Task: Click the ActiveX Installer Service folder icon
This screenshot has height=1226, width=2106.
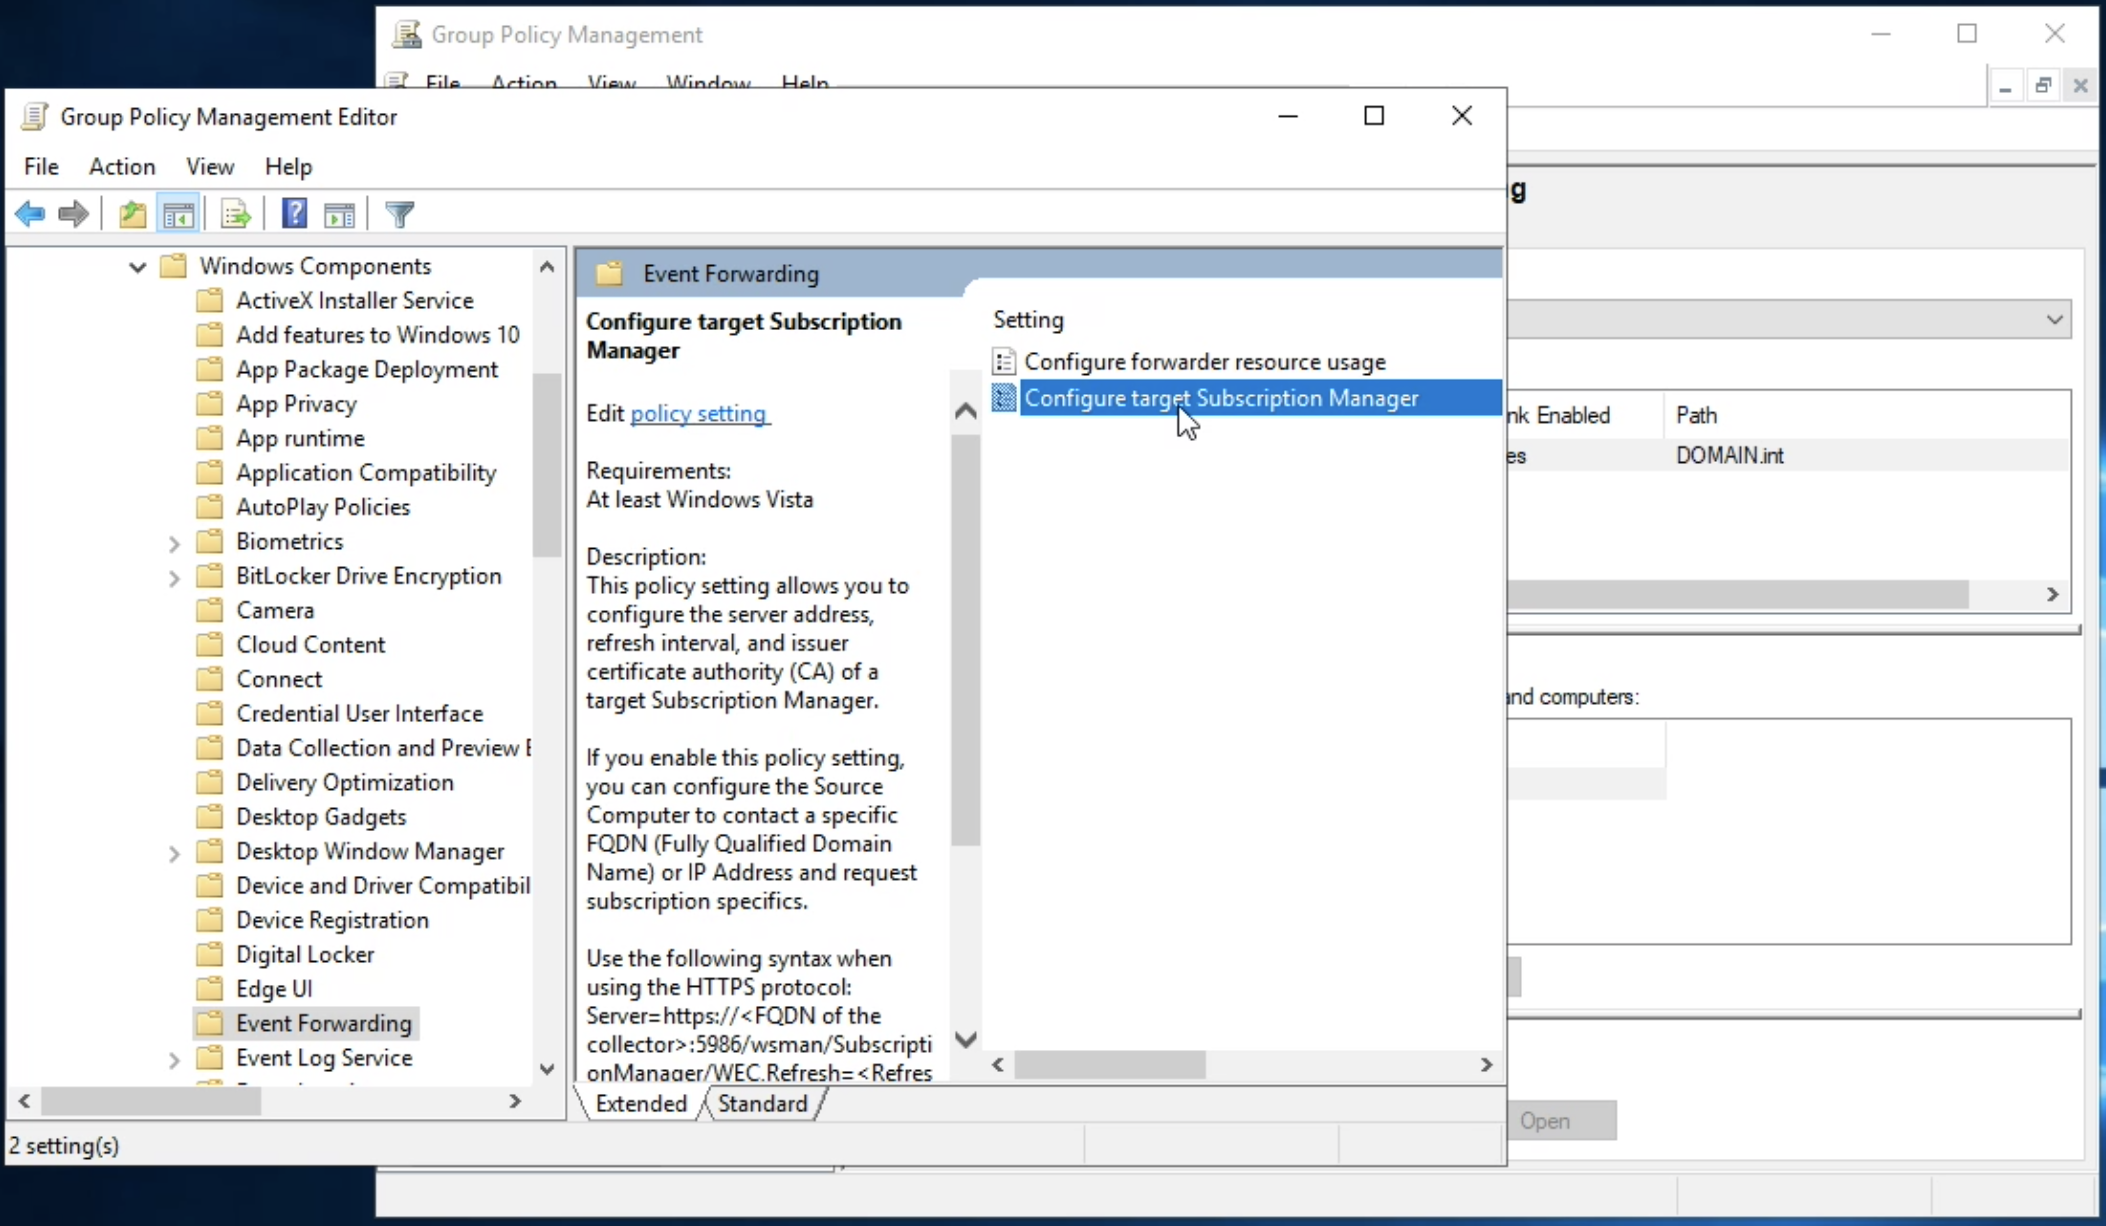Action: point(209,300)
